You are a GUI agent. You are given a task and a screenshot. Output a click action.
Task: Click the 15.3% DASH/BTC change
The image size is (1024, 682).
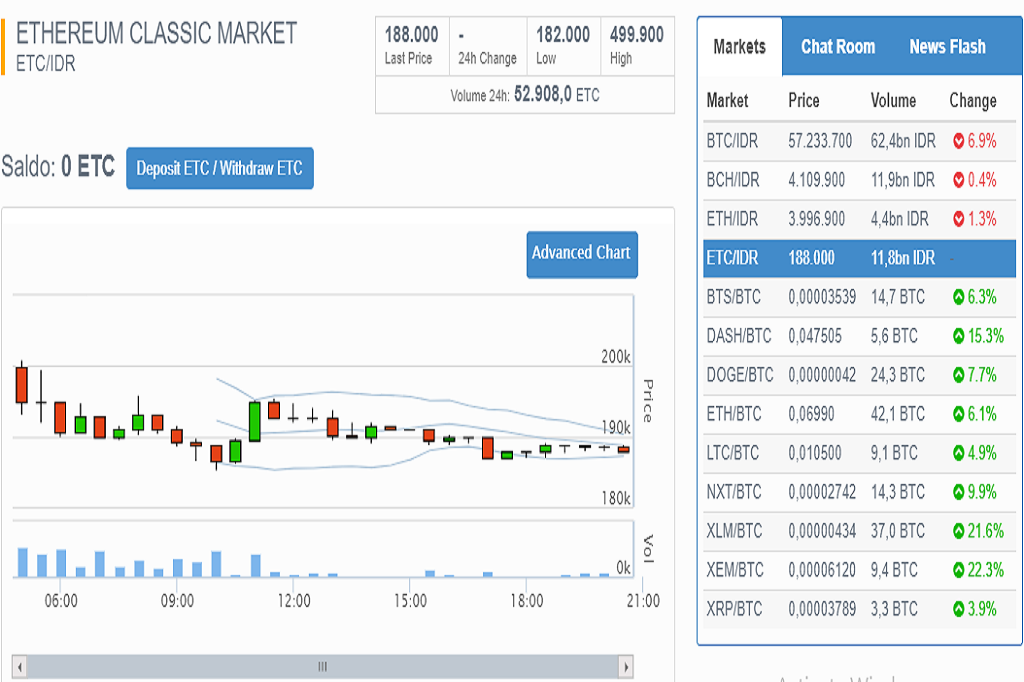(x=985, y=336)
